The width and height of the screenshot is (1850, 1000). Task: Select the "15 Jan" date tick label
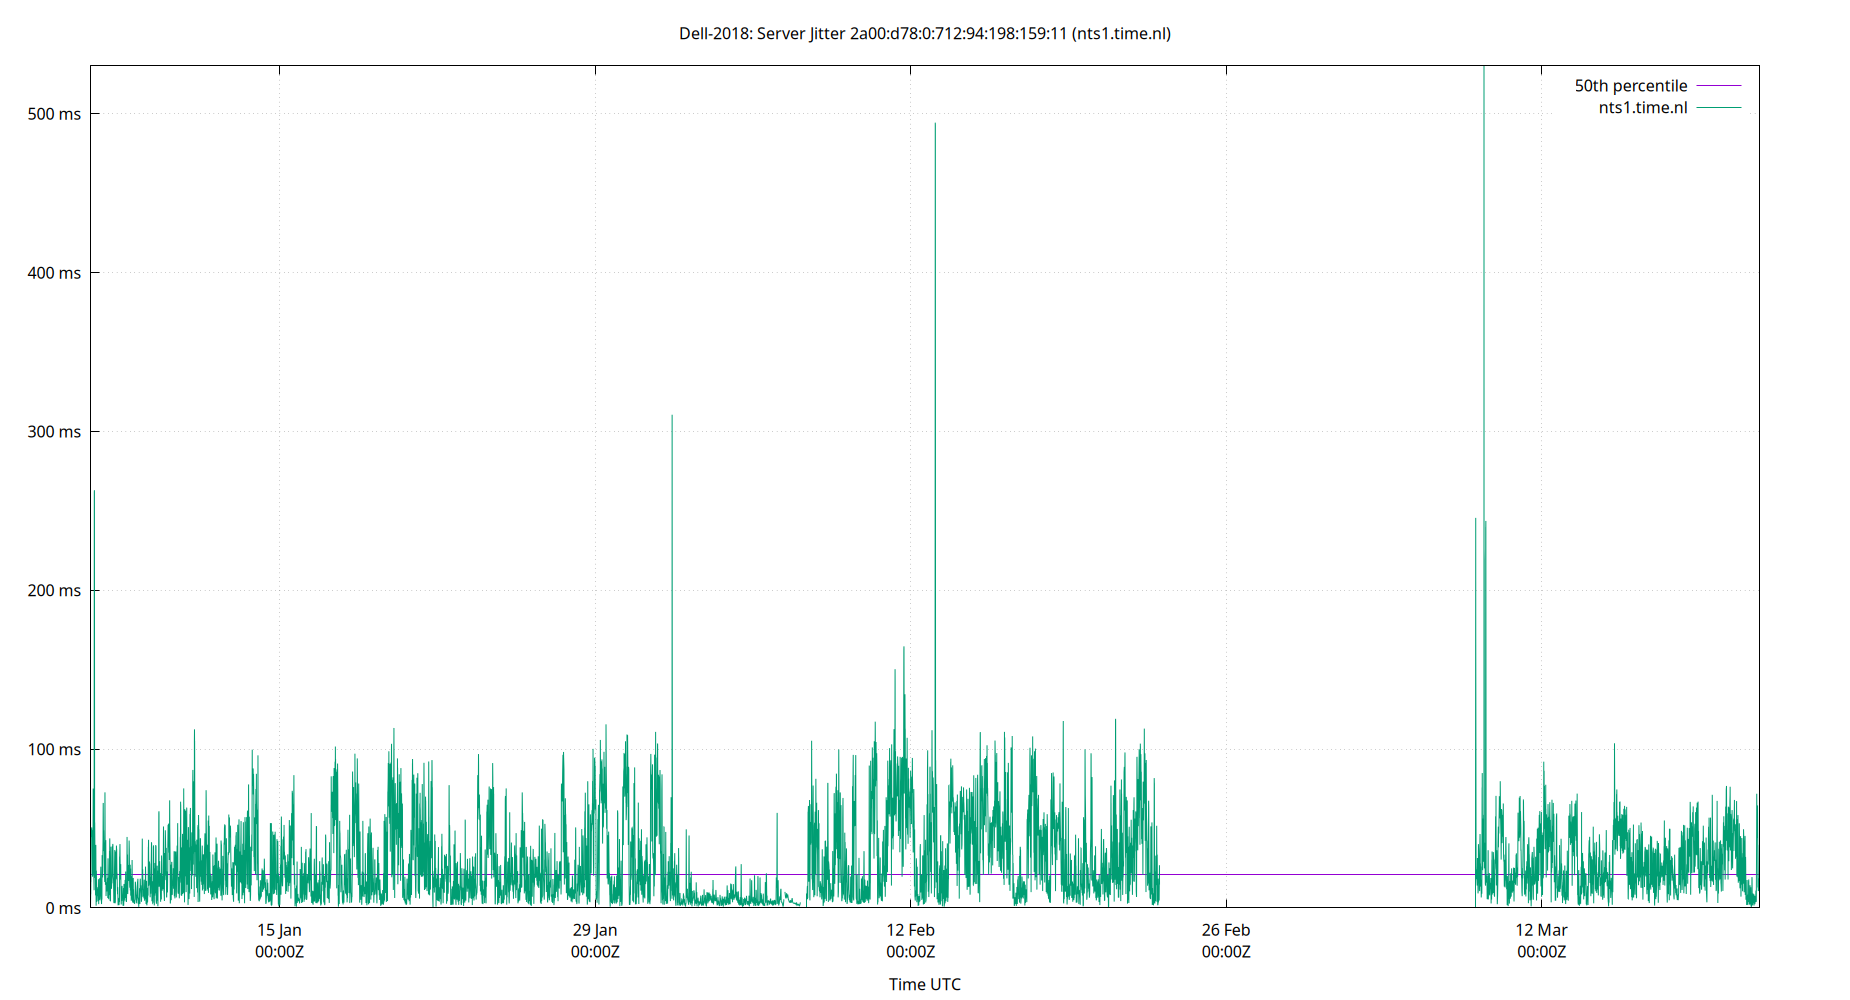(x=281, y=930)
